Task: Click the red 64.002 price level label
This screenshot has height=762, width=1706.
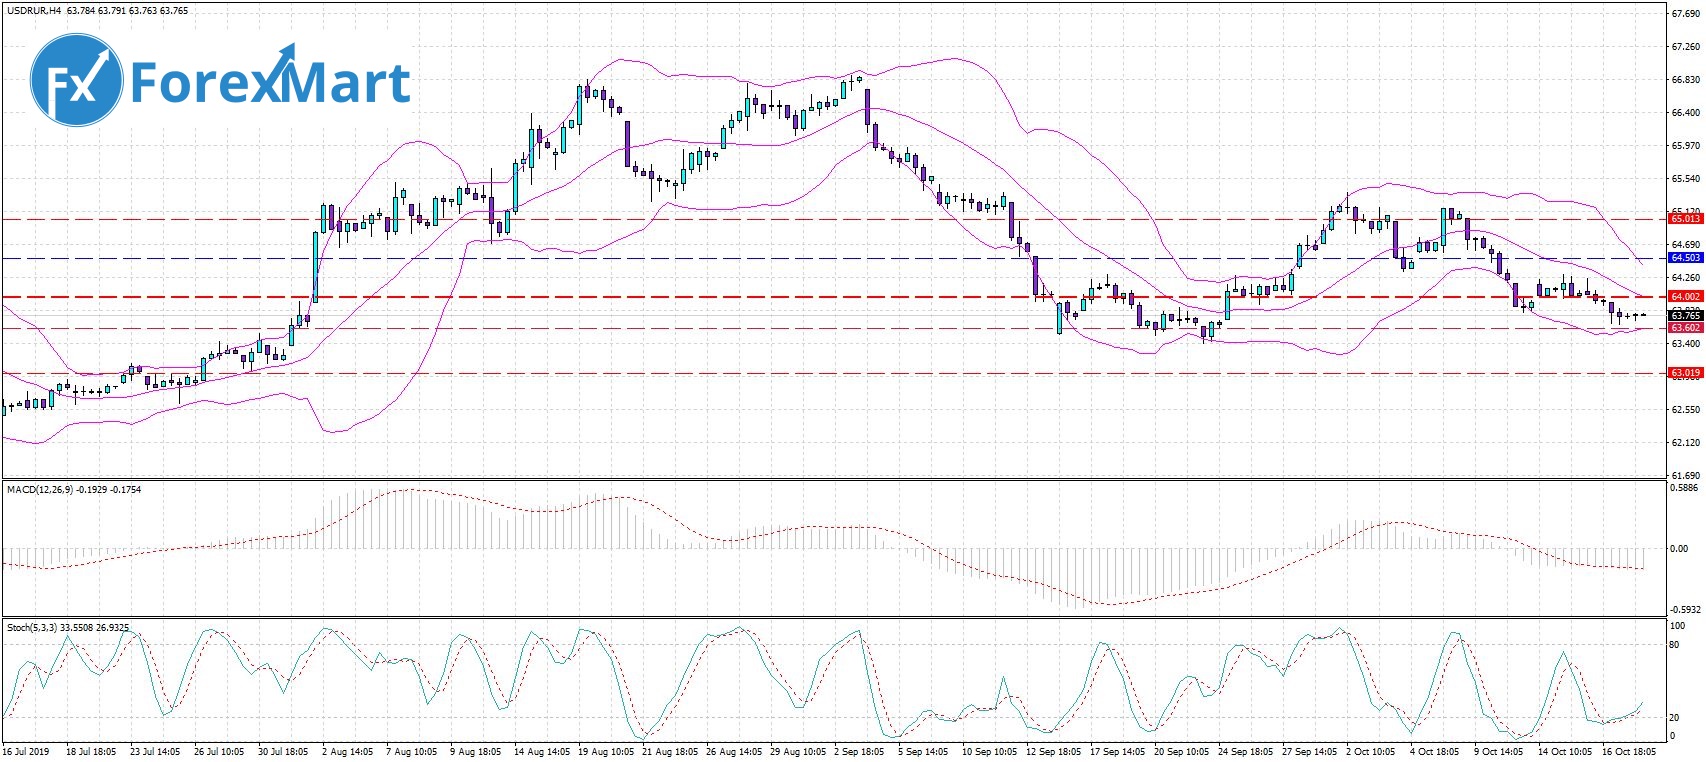Action: (x=1685, y=297)
